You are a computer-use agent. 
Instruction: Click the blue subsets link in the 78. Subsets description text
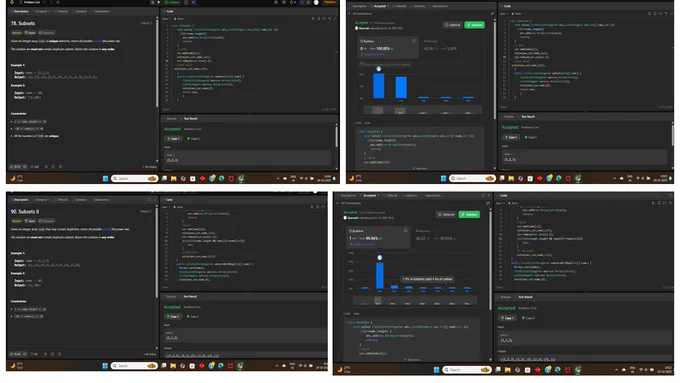coord(97,41)
